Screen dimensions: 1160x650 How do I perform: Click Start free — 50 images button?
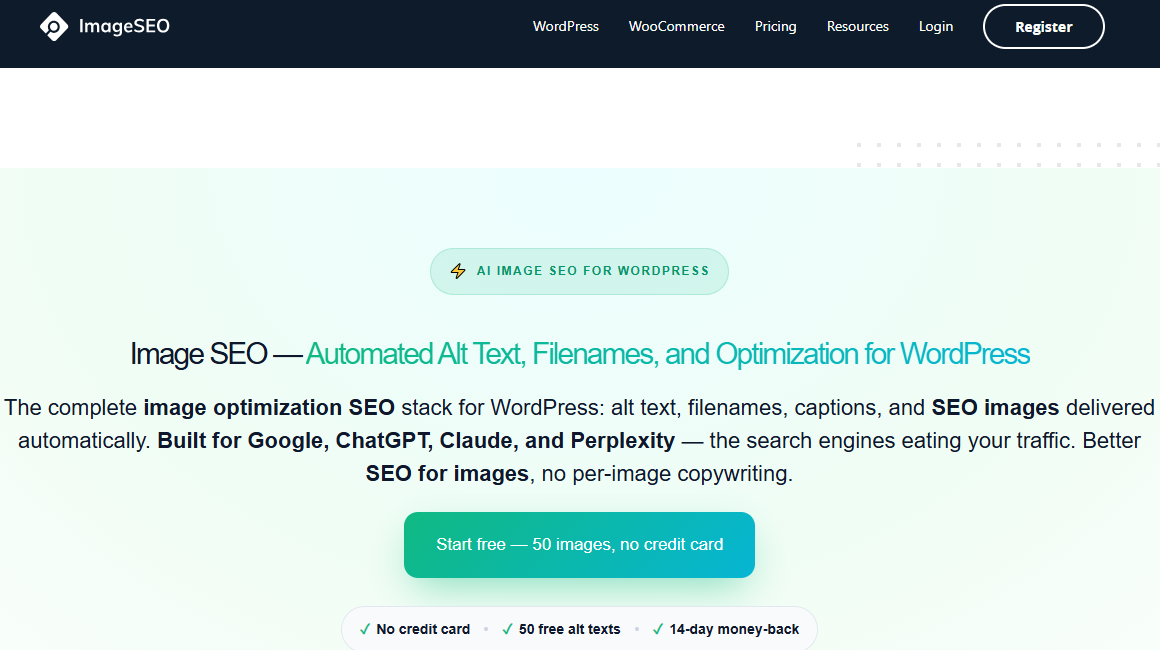click(x=579, y=545)
